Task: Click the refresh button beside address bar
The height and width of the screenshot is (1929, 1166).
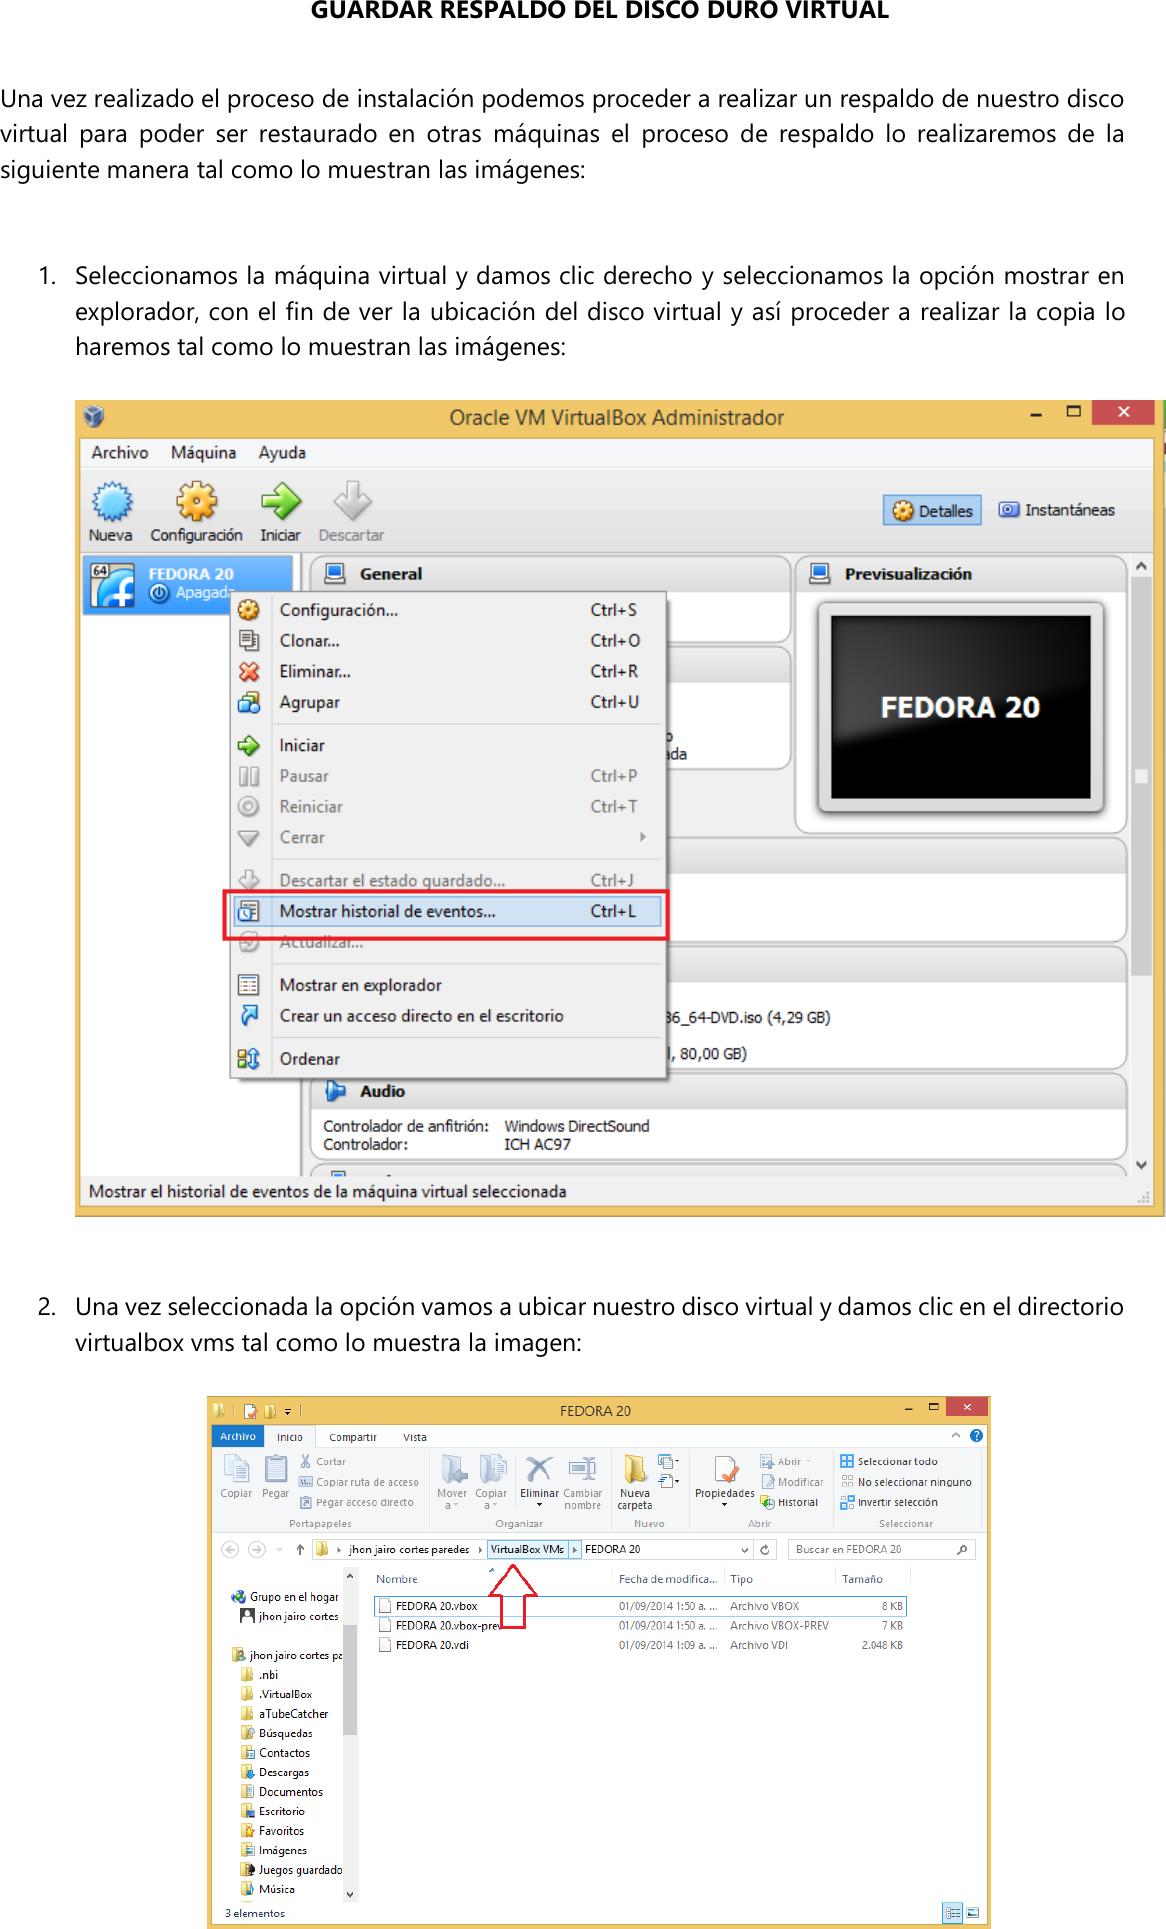Action: tap(765, 1550)
